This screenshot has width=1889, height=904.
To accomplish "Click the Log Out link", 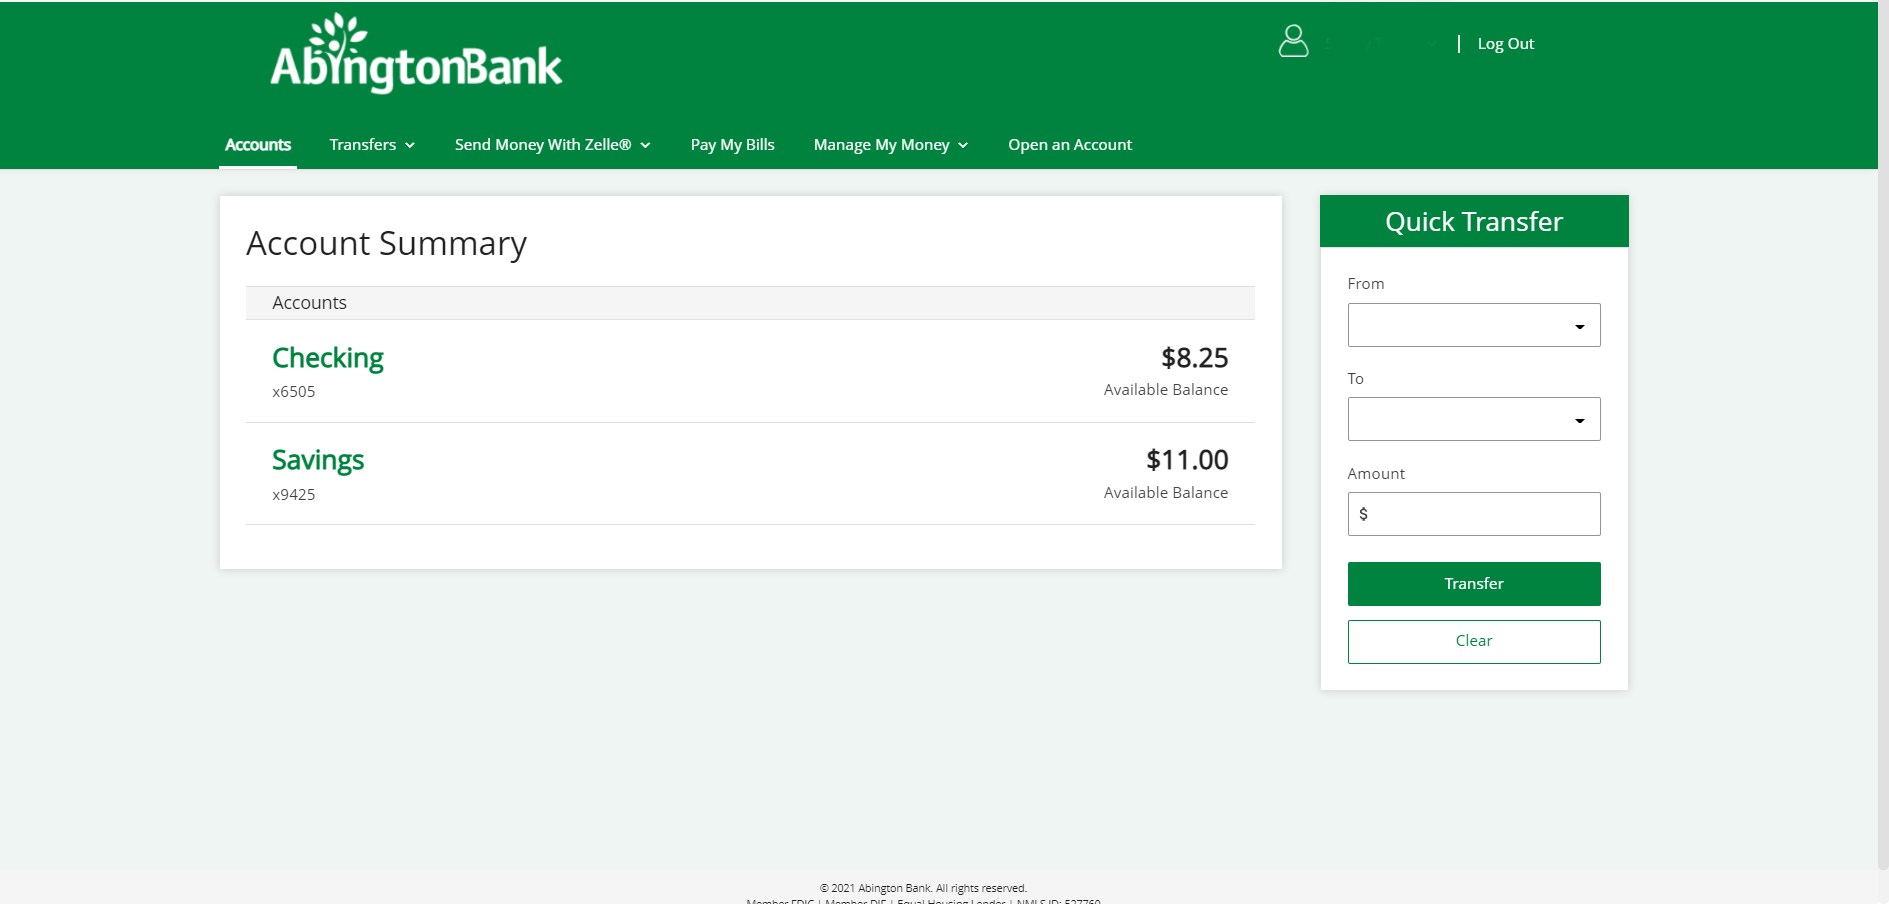I will 1505,44.
